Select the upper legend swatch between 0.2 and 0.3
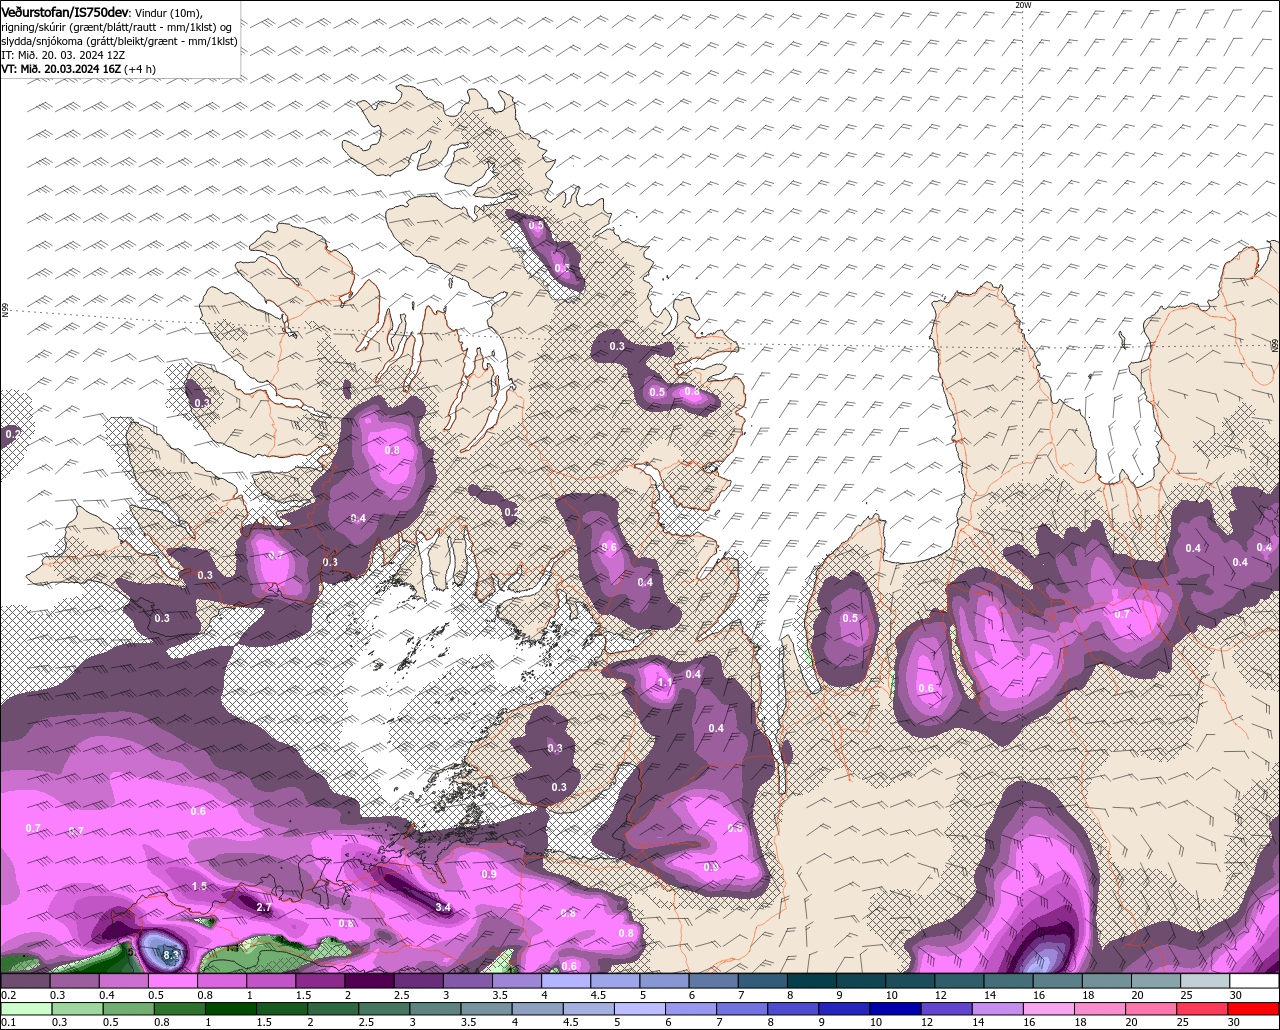Viewport: 1280px width, 1030px height. 26,981
